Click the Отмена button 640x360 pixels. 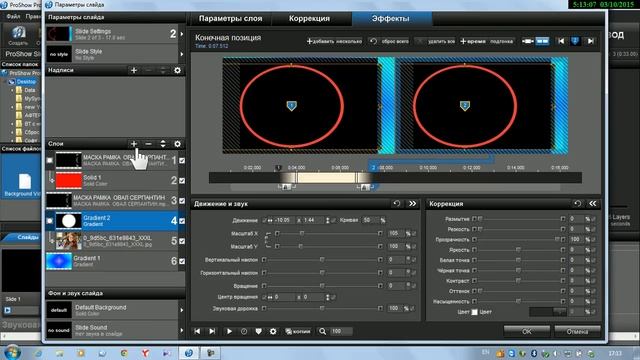(577, 331)
